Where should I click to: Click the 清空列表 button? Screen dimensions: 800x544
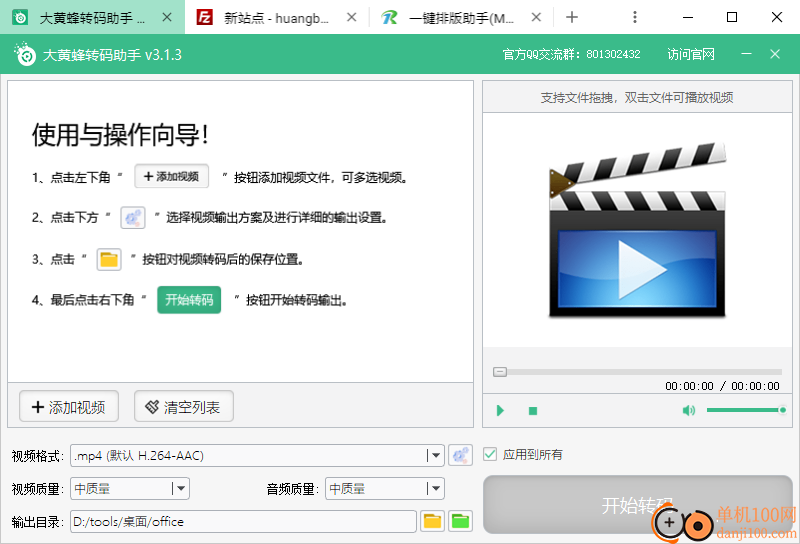click(x=184, y=407)
